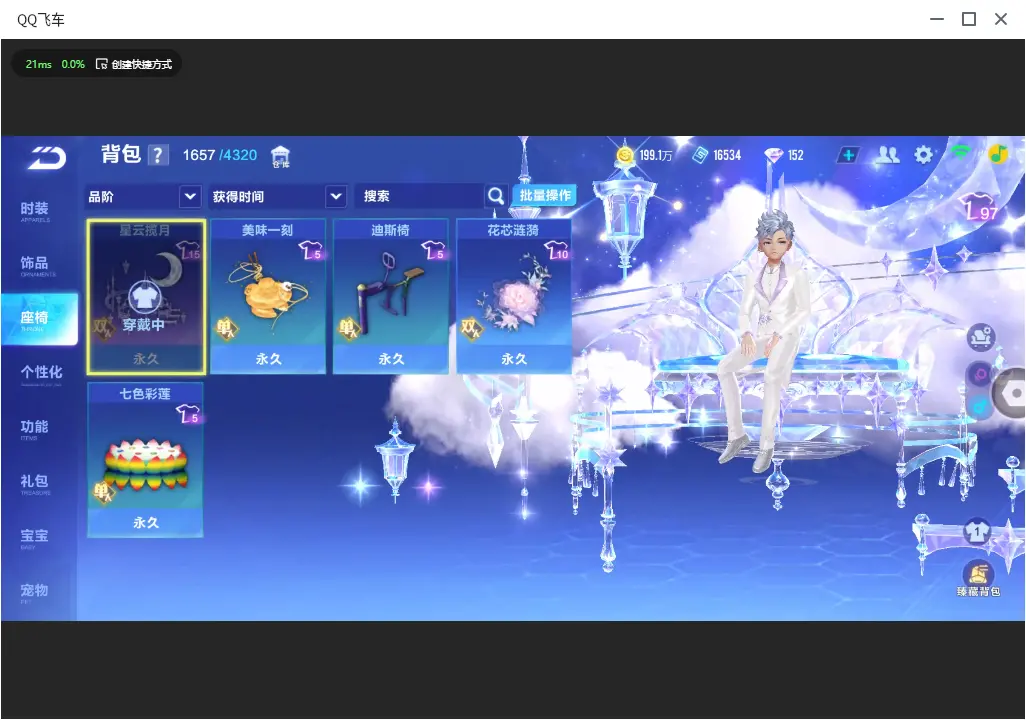This screenshot has width=1026, height=720.
Task: Click the fashion score shirt icon 97
Action: pos(978,207)
